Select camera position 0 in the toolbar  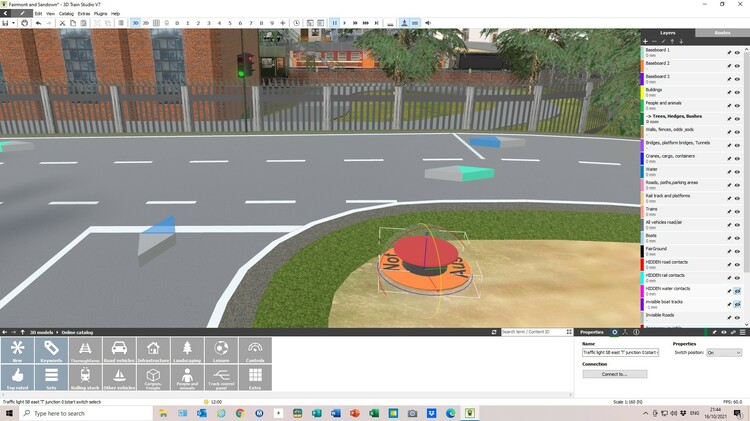(x=177, y=23)
